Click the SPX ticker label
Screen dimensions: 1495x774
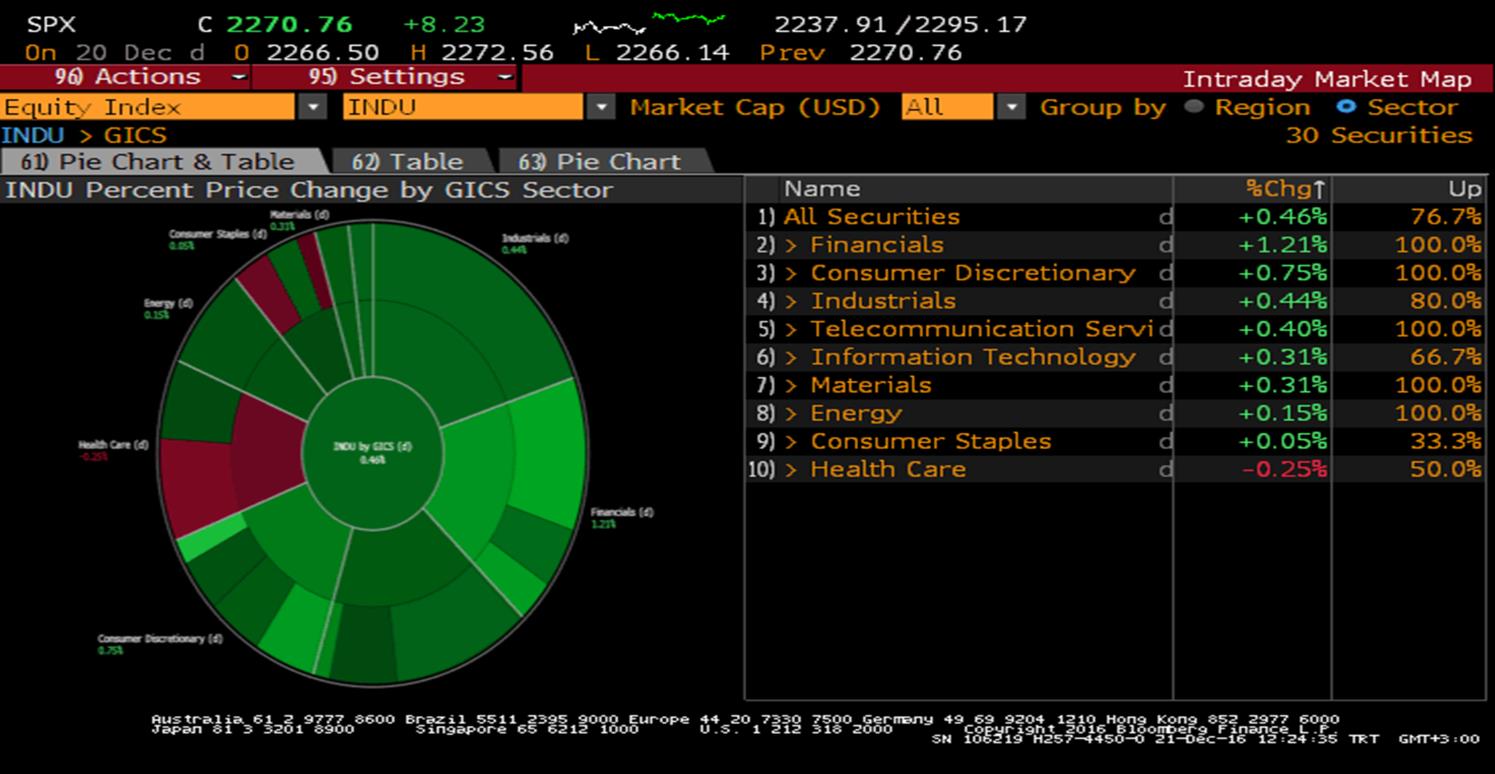[51, 24]
